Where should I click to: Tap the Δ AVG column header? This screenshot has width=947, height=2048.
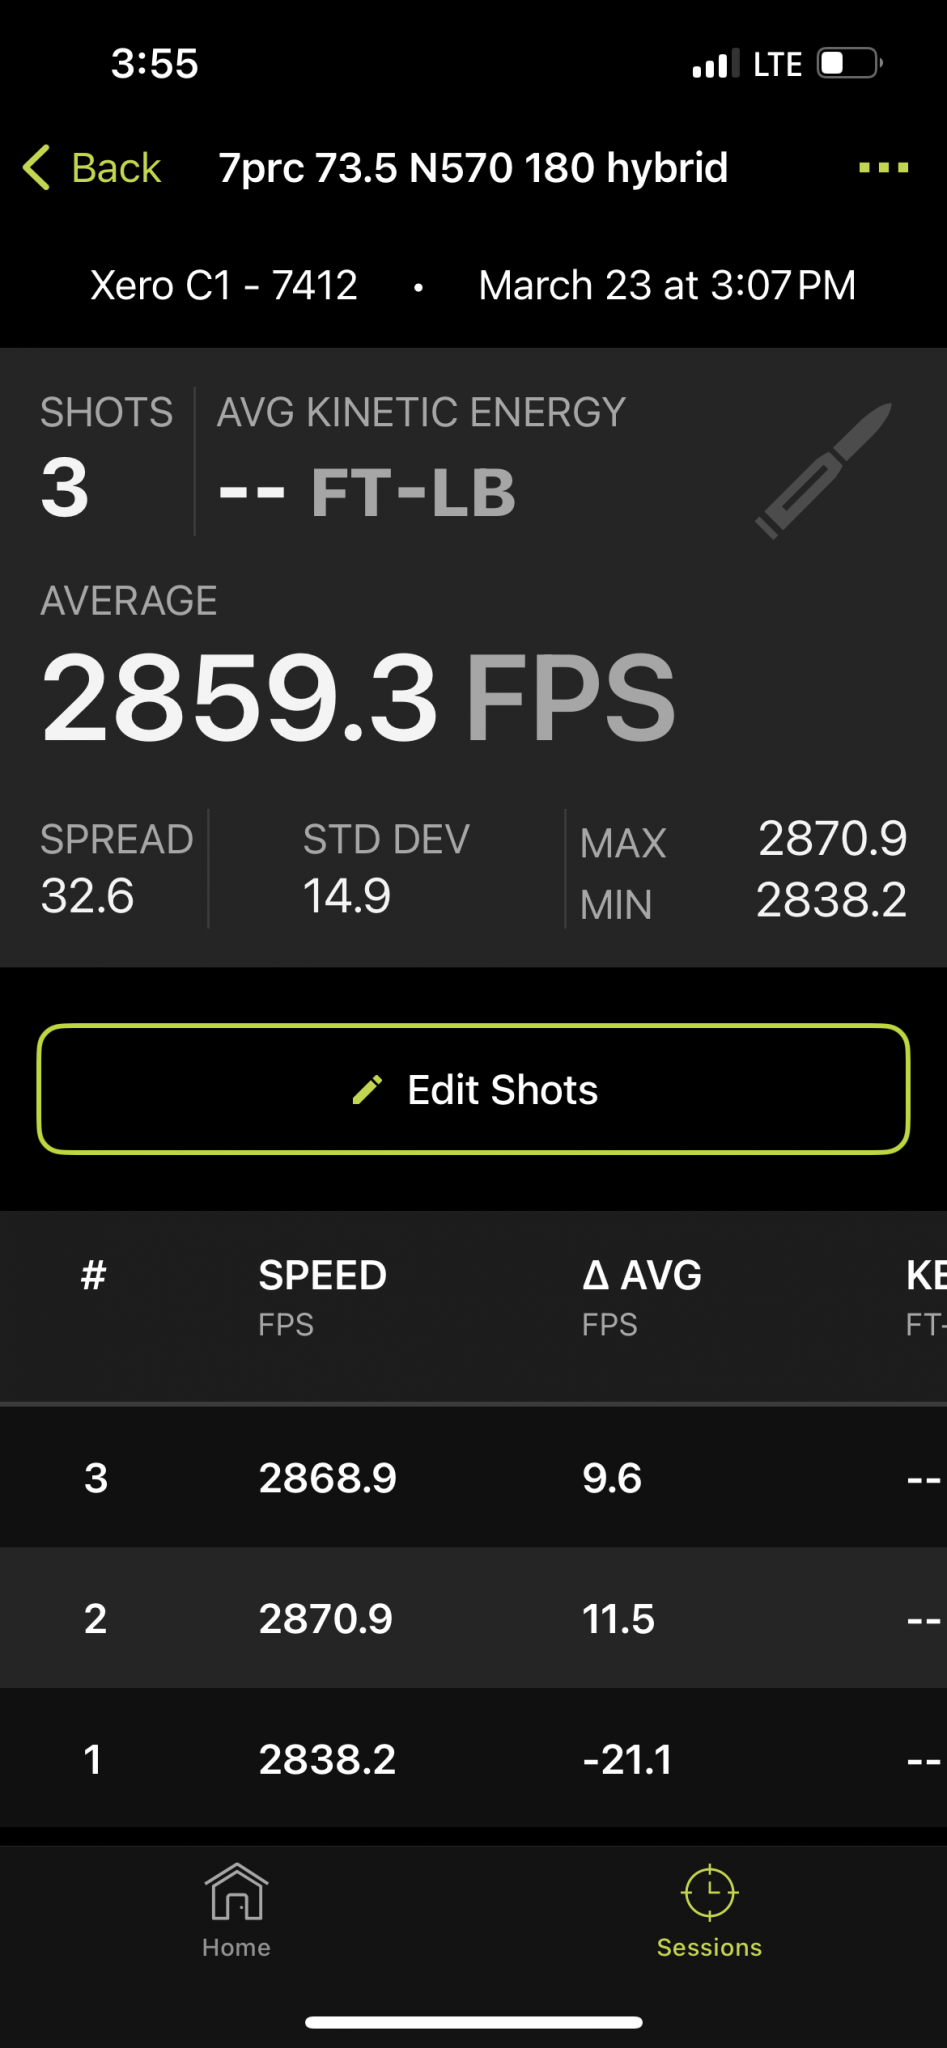(641, 1276)
